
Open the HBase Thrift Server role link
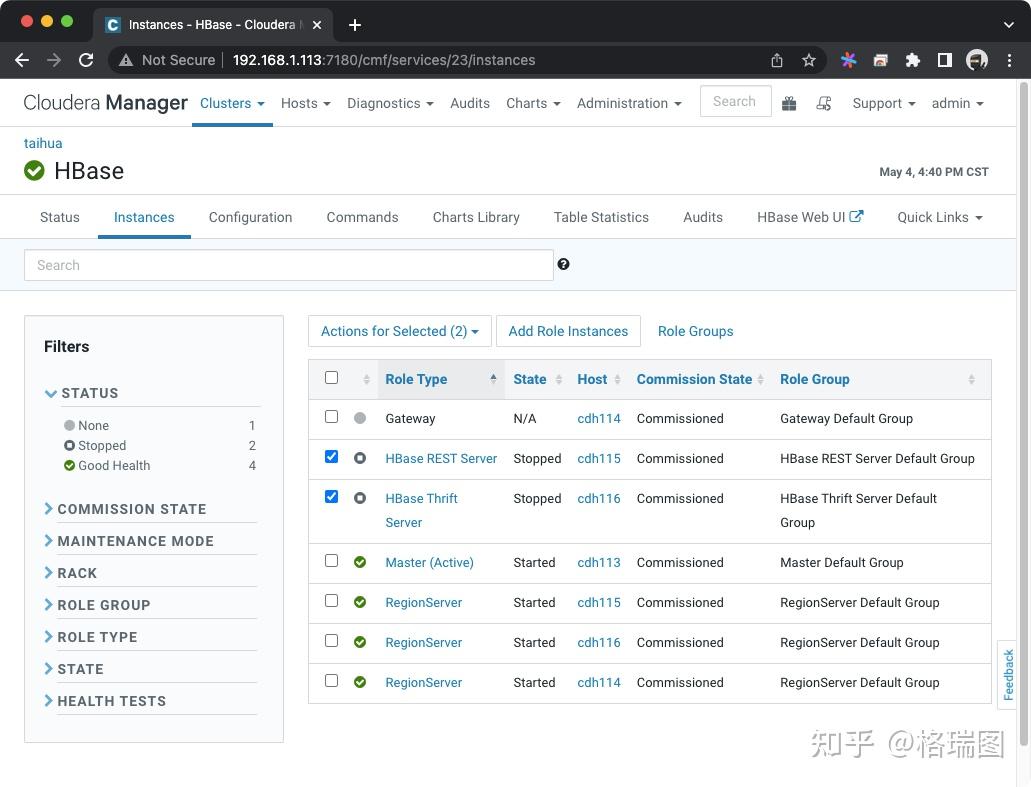pyautogui.click(x=421, y=498)
